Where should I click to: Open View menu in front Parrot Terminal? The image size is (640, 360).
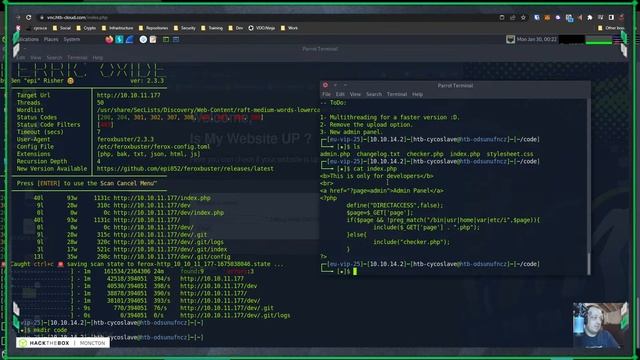pyautogui.click(x=355, y=94)
